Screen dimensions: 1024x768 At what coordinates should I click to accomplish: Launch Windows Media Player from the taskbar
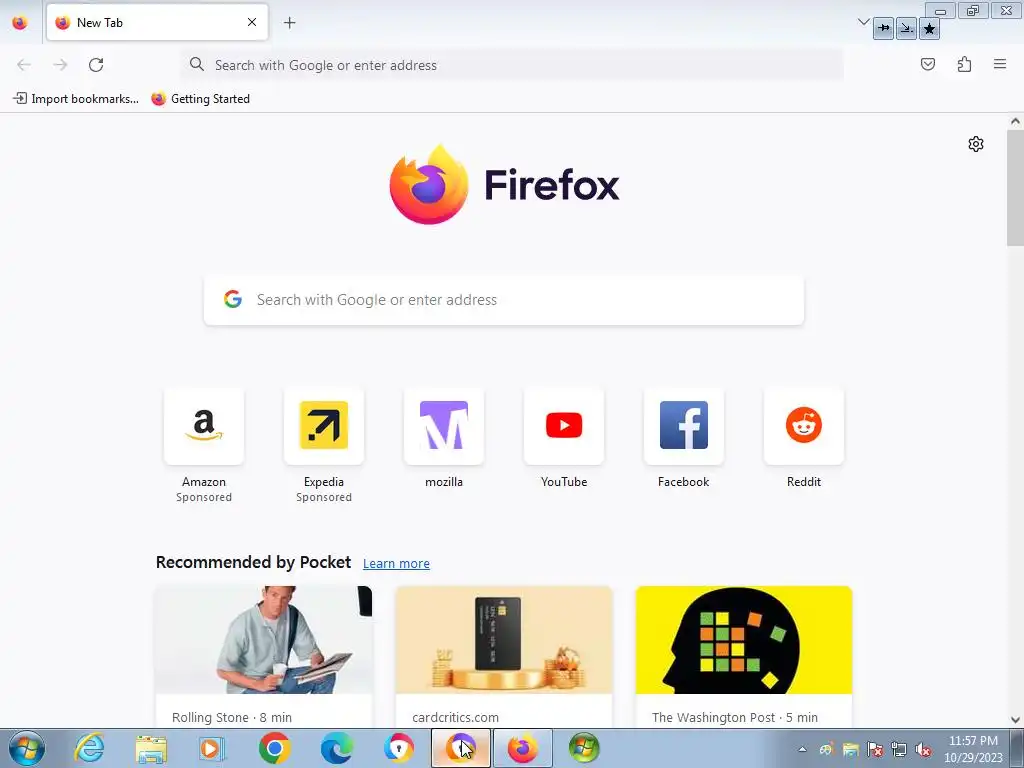[212, 748]
